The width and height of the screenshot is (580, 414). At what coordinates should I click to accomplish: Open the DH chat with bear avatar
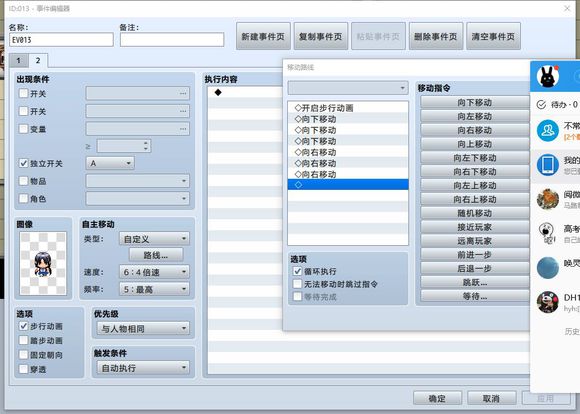point(548,302)
